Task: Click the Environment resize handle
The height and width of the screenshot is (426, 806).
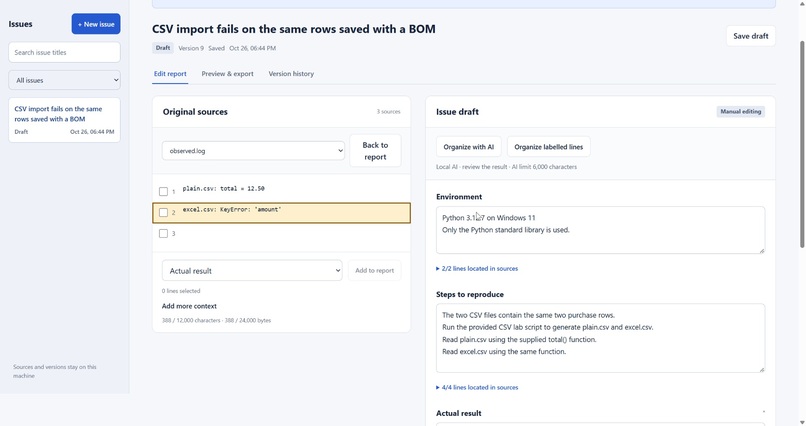Action: point(761,250)
